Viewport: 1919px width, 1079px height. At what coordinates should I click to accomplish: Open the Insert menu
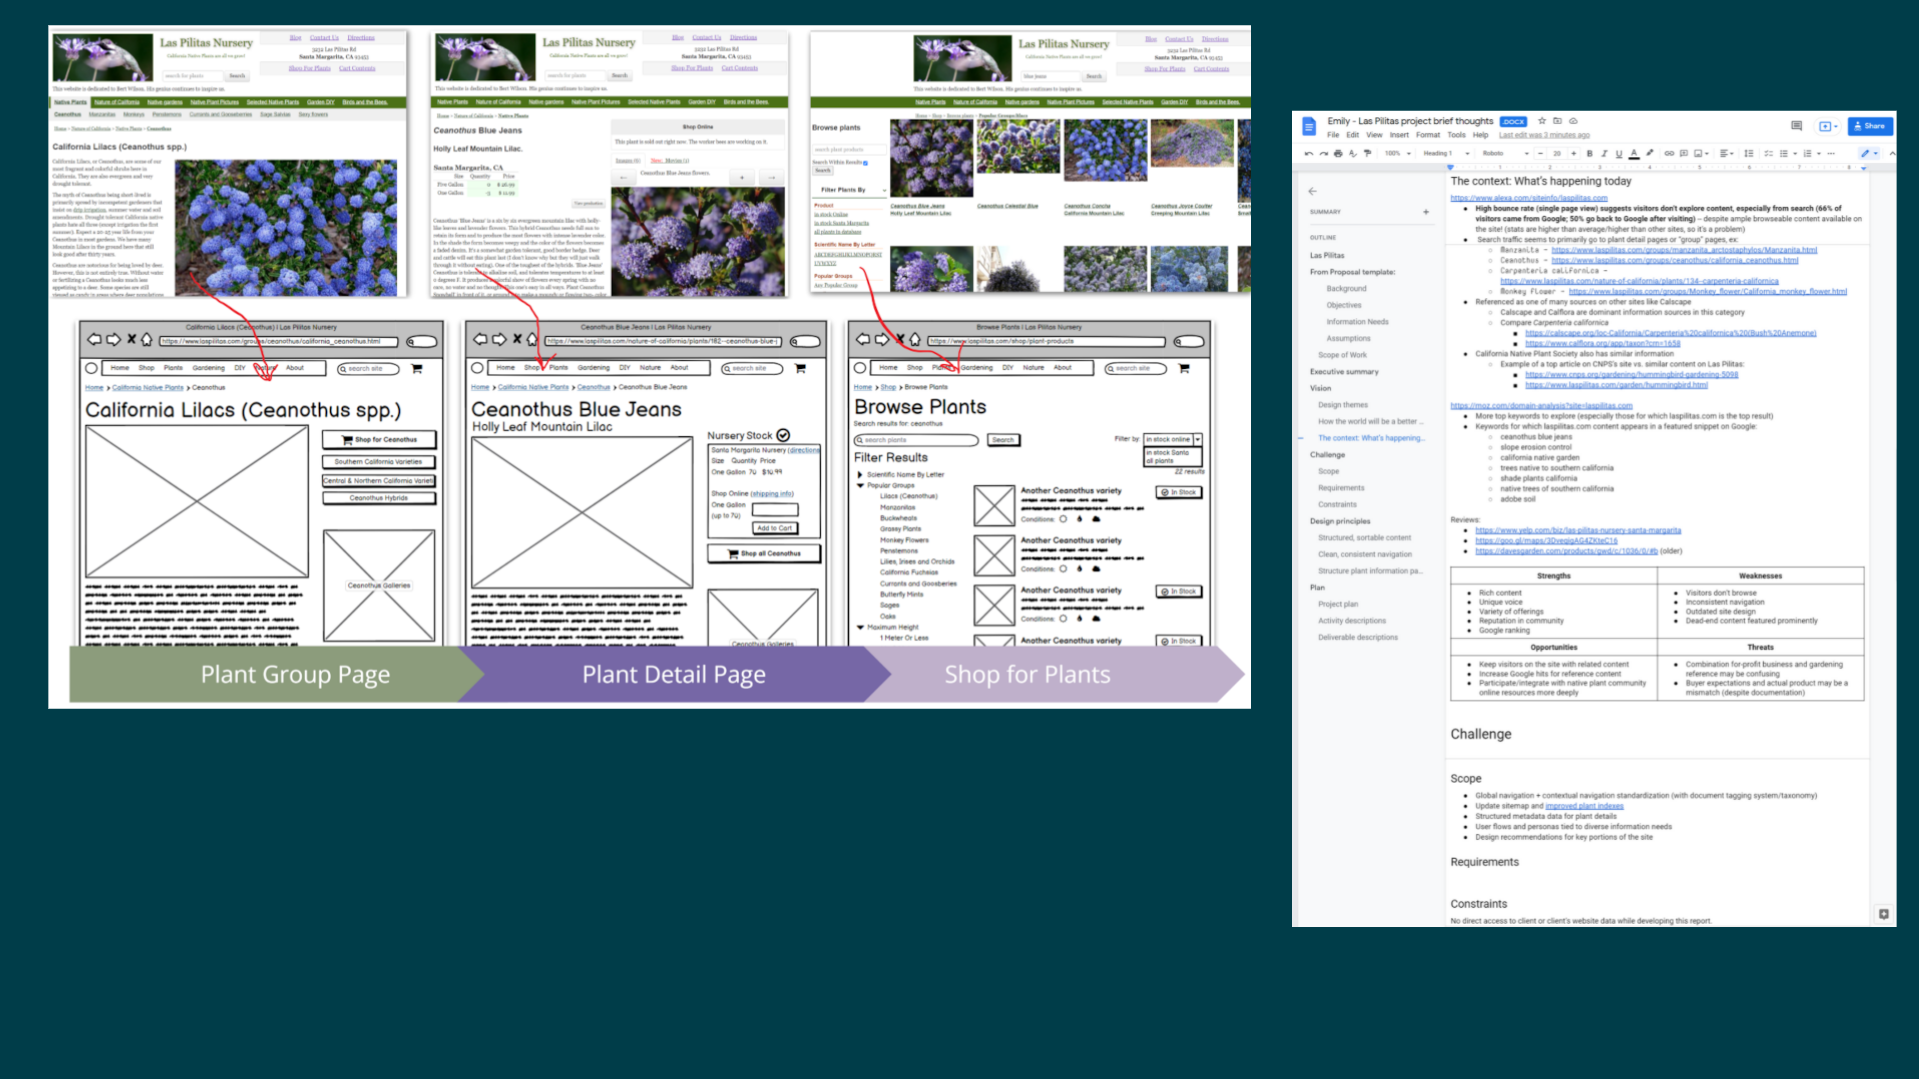(x=1399, y=135)
